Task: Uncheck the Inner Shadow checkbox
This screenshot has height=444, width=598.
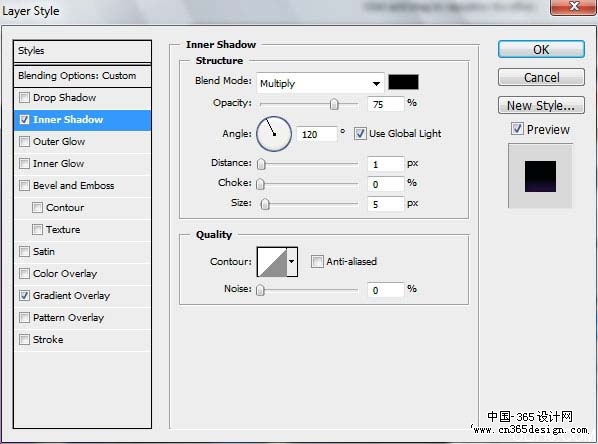Action: click(24, 120)
